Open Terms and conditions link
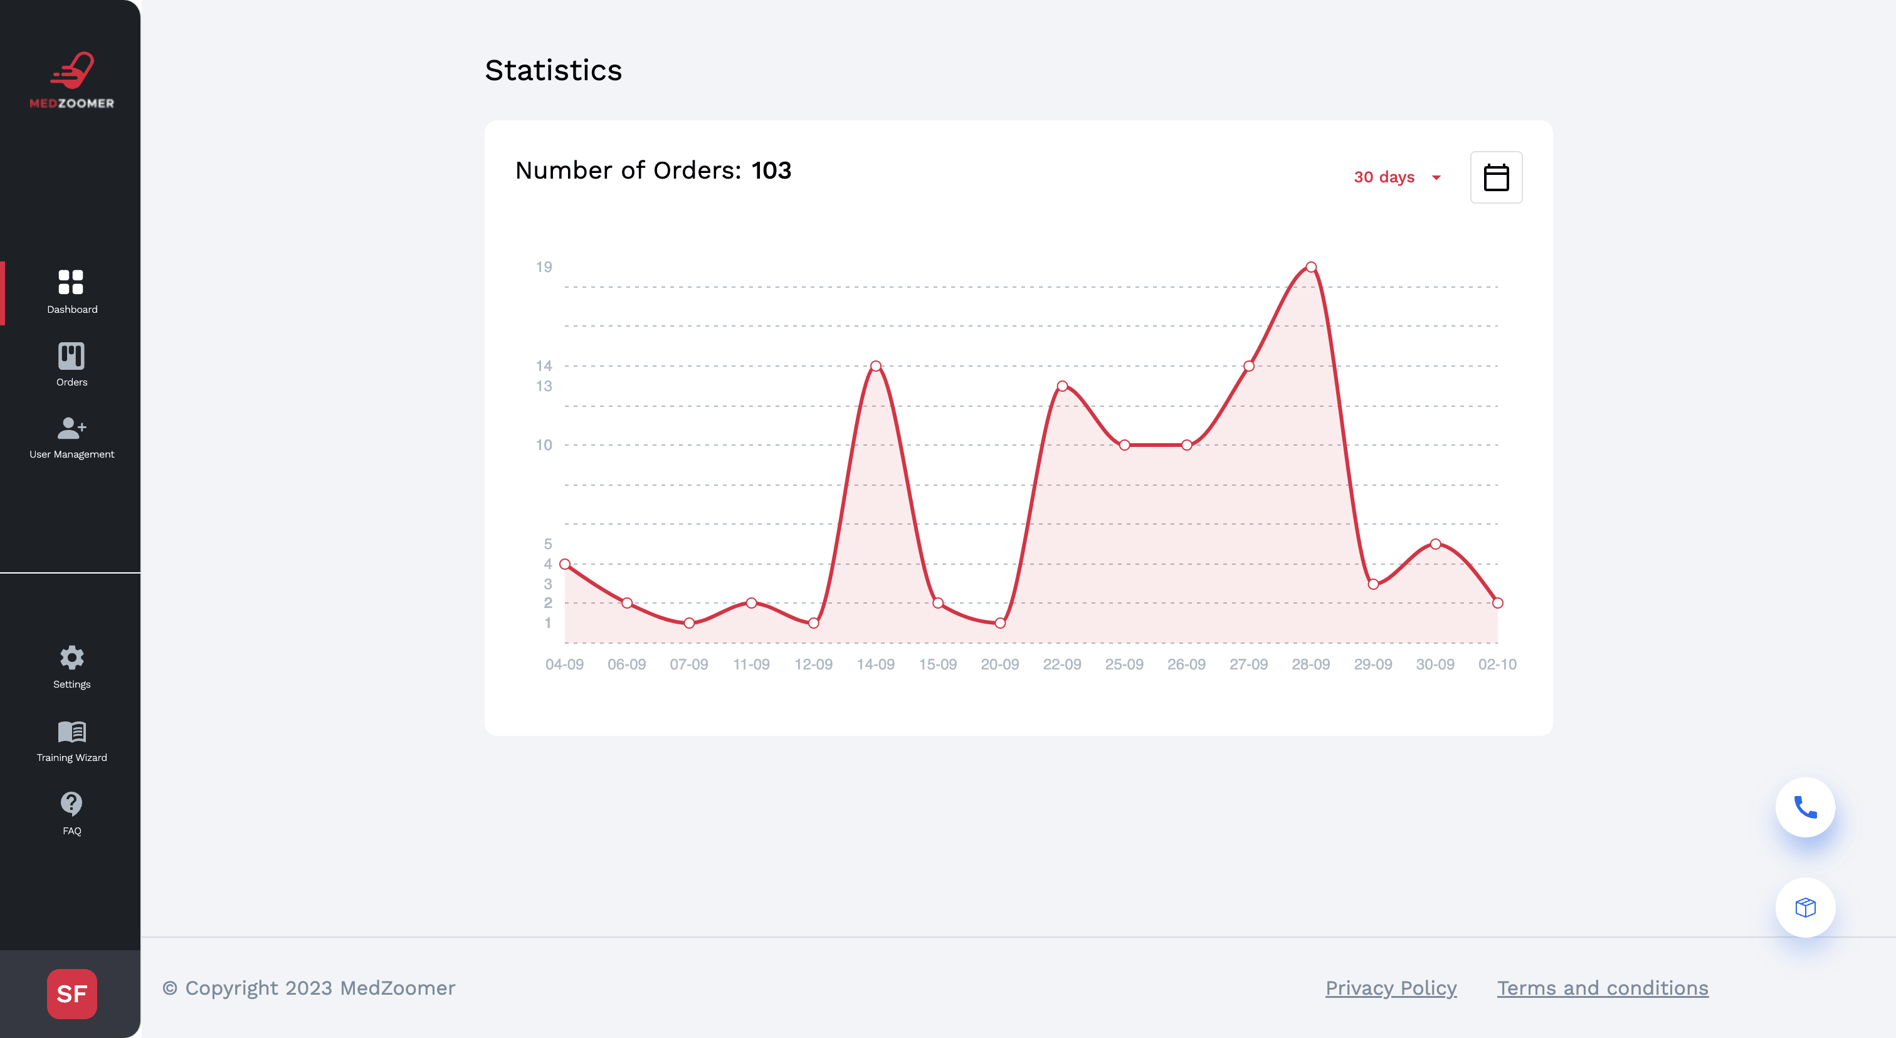1896x1038 pixels. [x=1602, y=988]
